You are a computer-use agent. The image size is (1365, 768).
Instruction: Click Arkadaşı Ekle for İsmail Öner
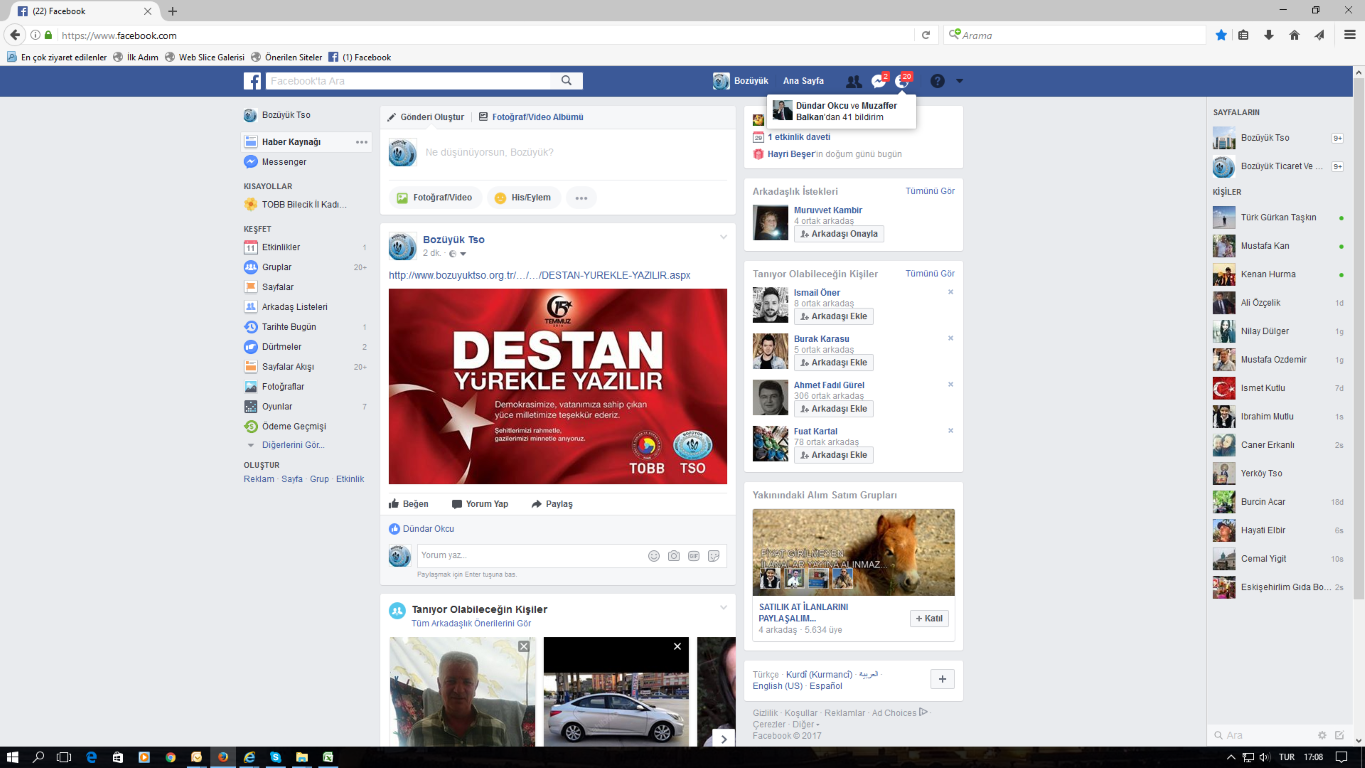coord(834,316)
